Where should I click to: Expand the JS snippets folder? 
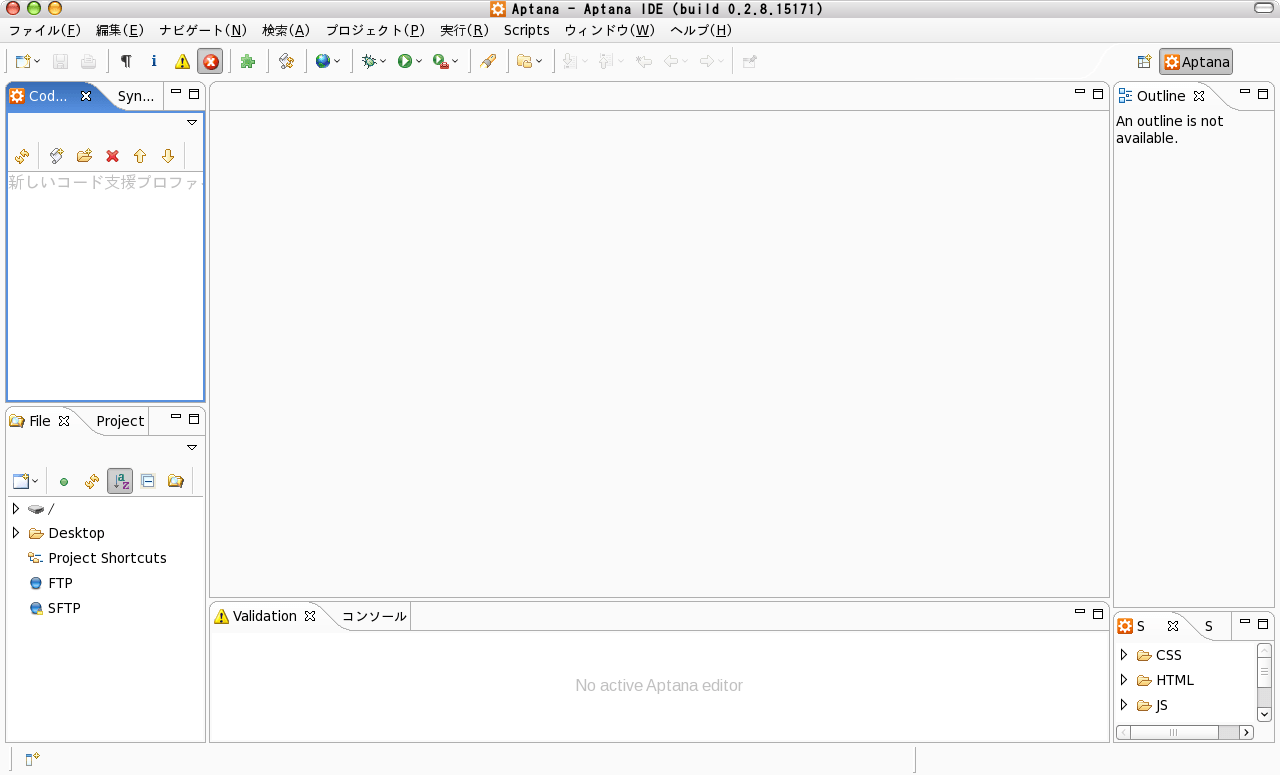[1124, 705]
